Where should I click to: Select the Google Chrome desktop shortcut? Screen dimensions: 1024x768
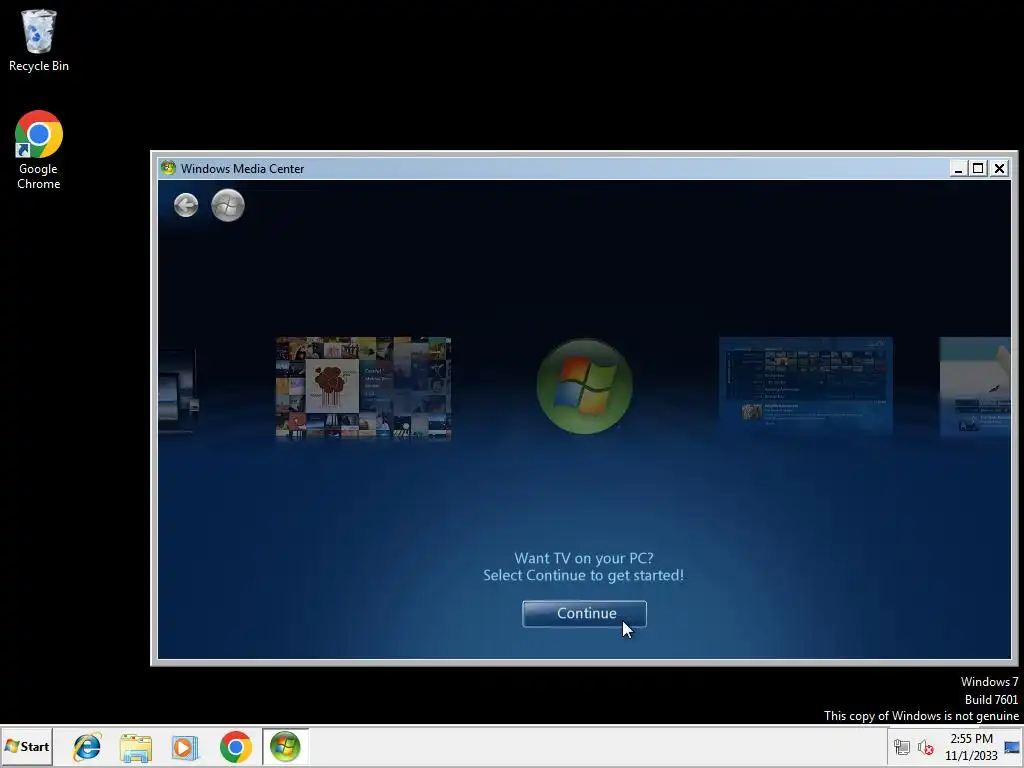point(39,150)
